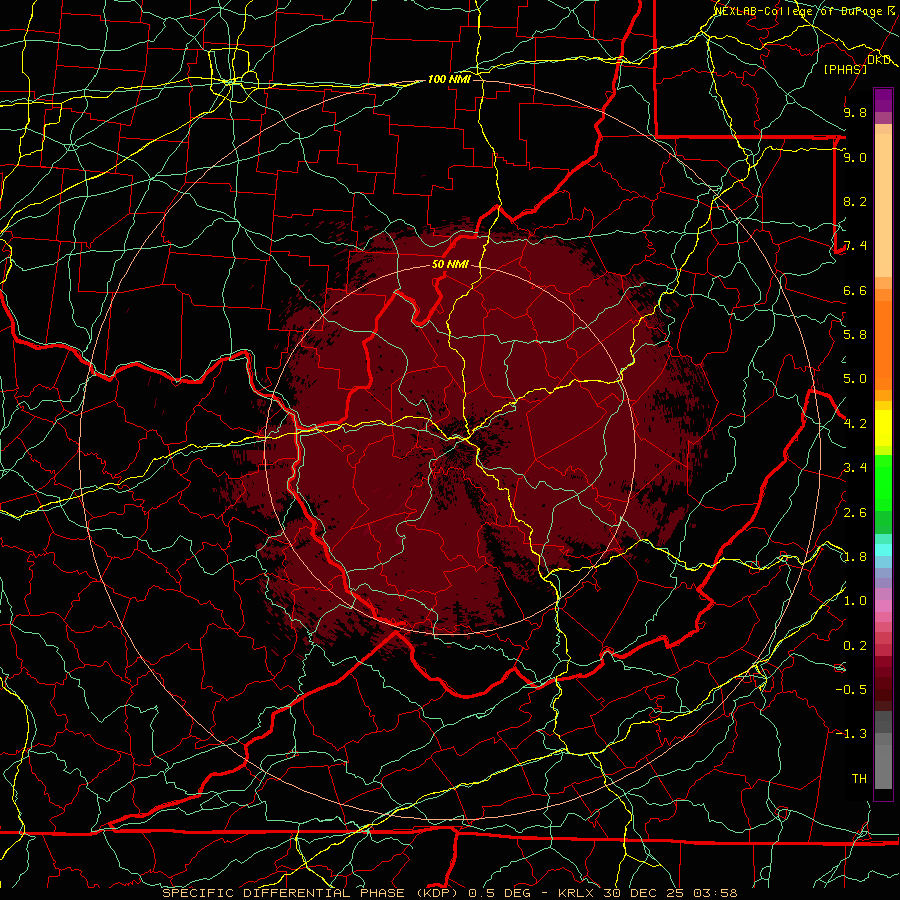Click the 6.6 scale value
Image resolution: width=900 pixels, height=900 pixels.
855,290
